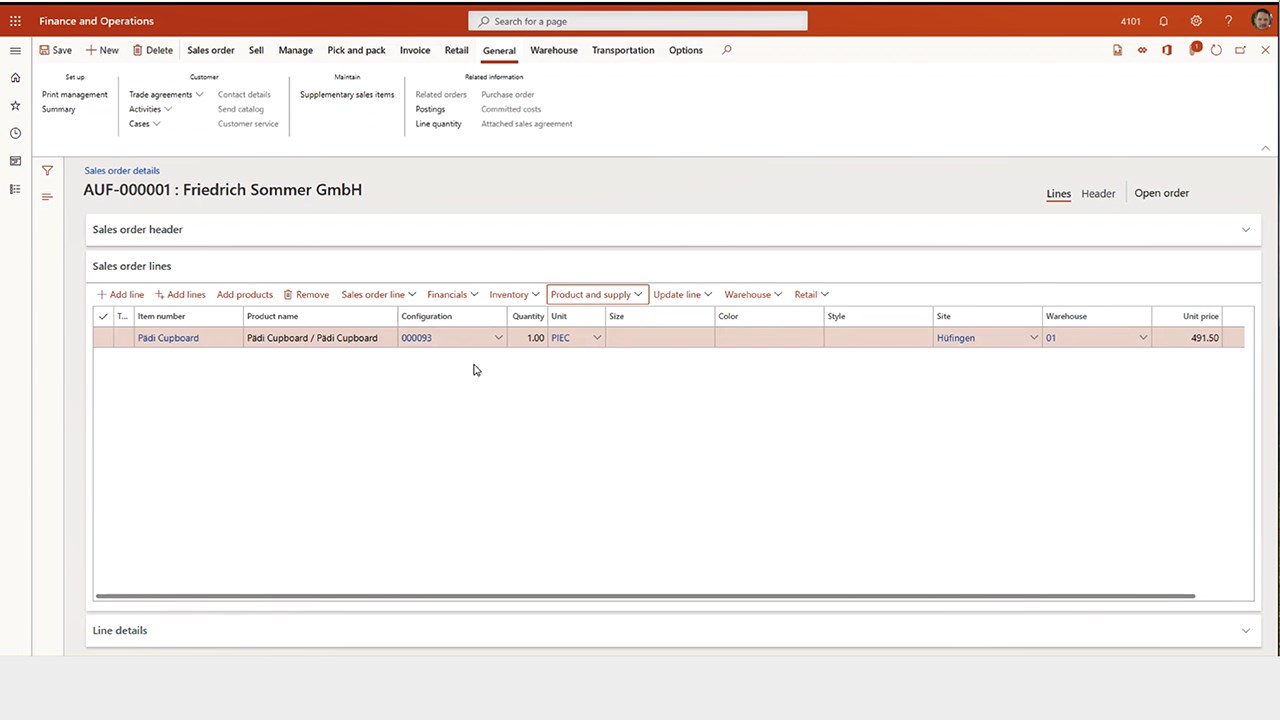Open message center icon with badge

[1193, 49]
